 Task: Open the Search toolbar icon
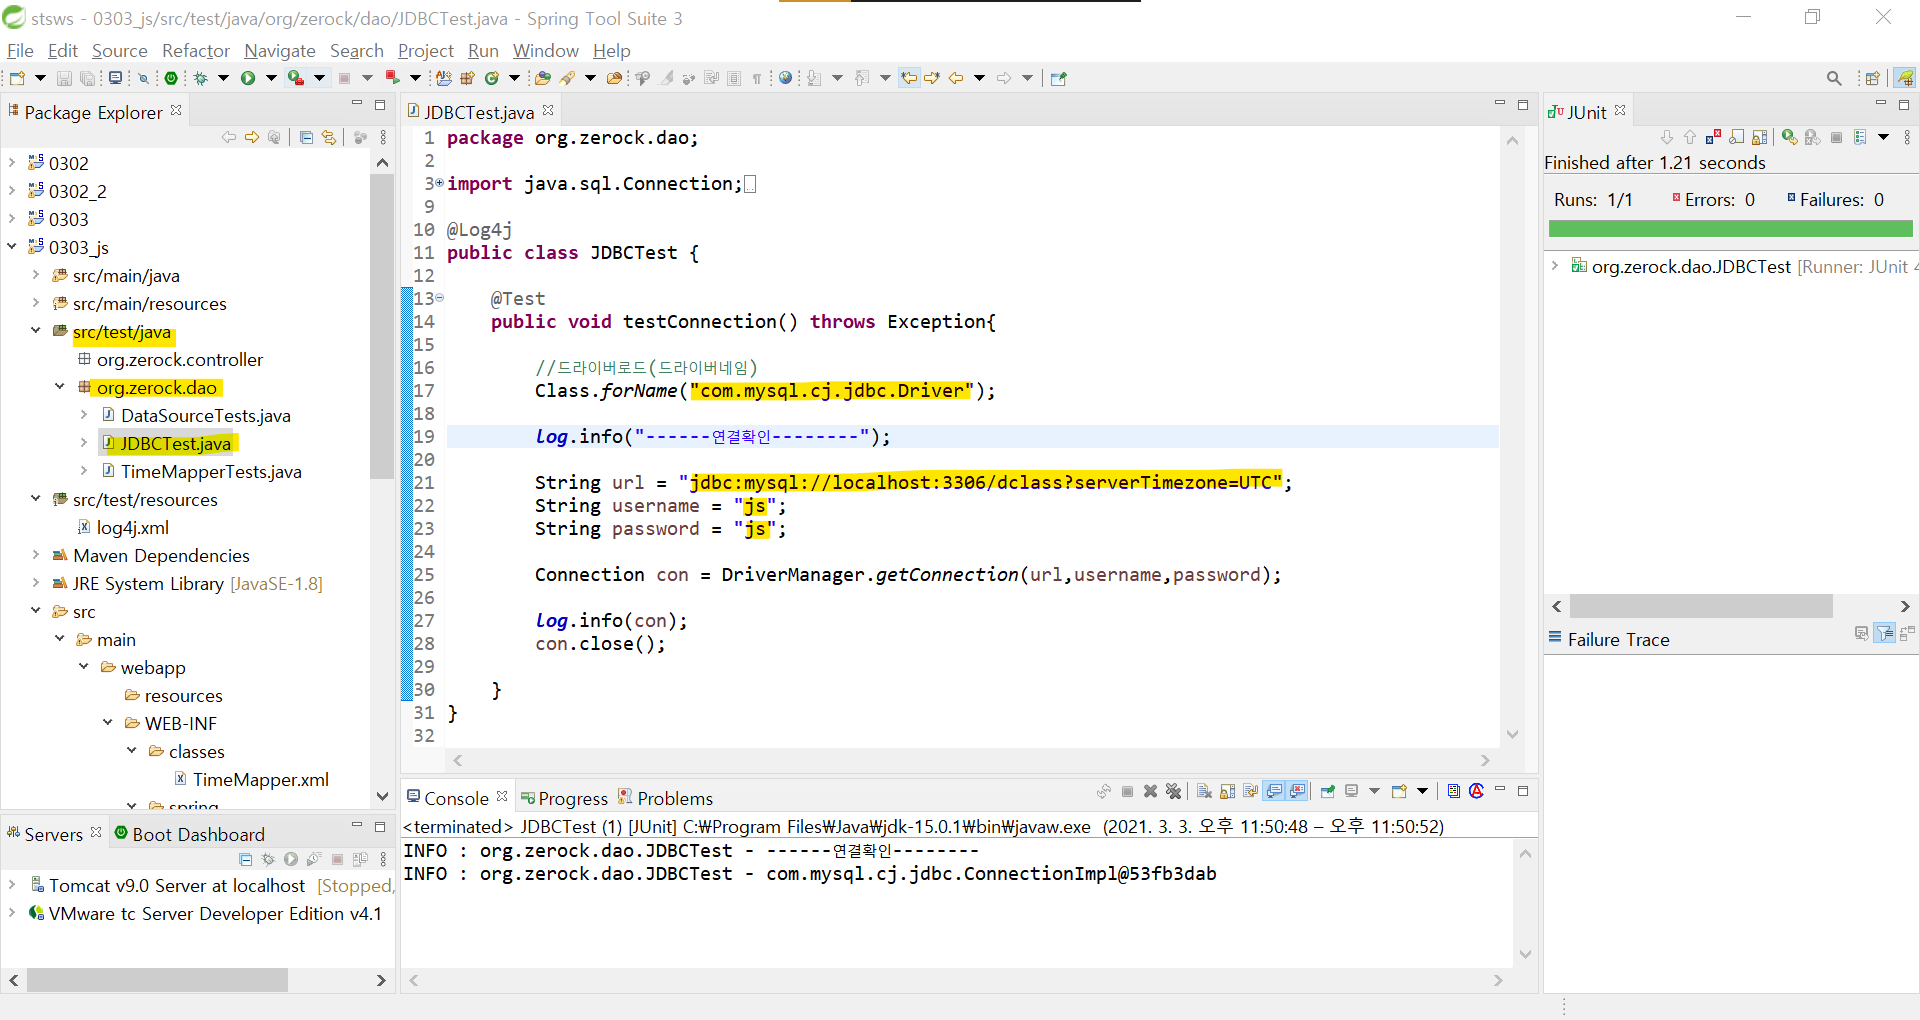click(x=1835, y=77)
